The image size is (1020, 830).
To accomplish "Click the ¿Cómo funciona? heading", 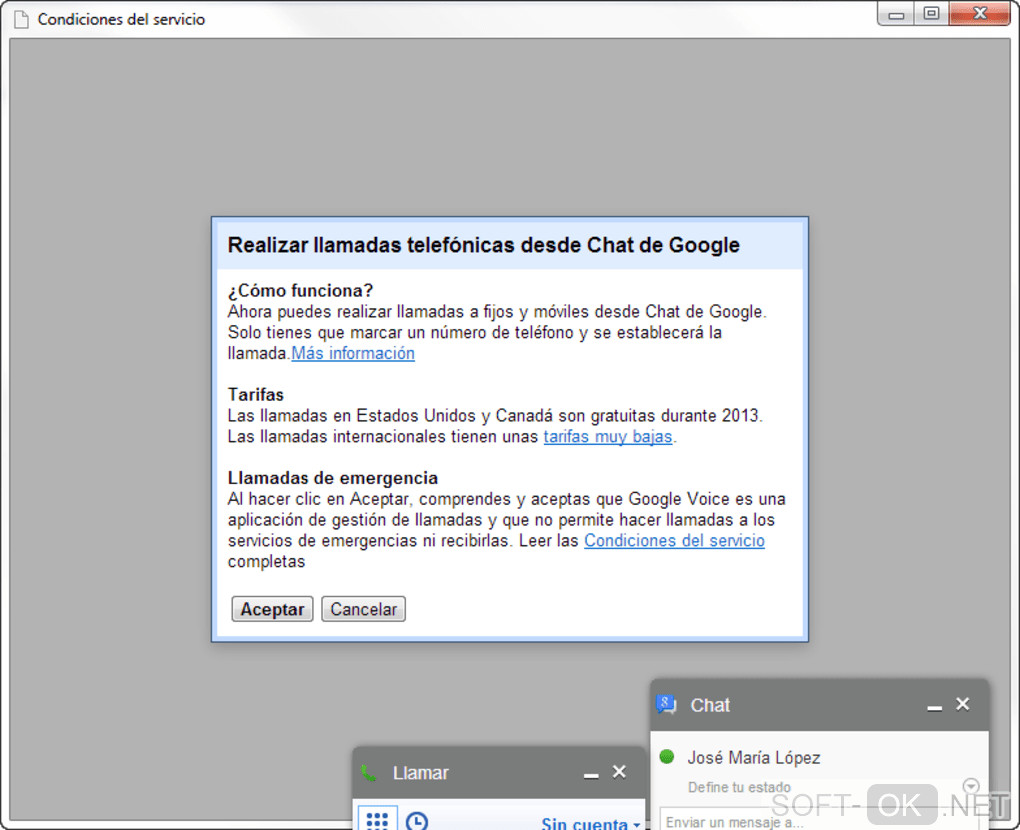I will [x=300, y=290].
